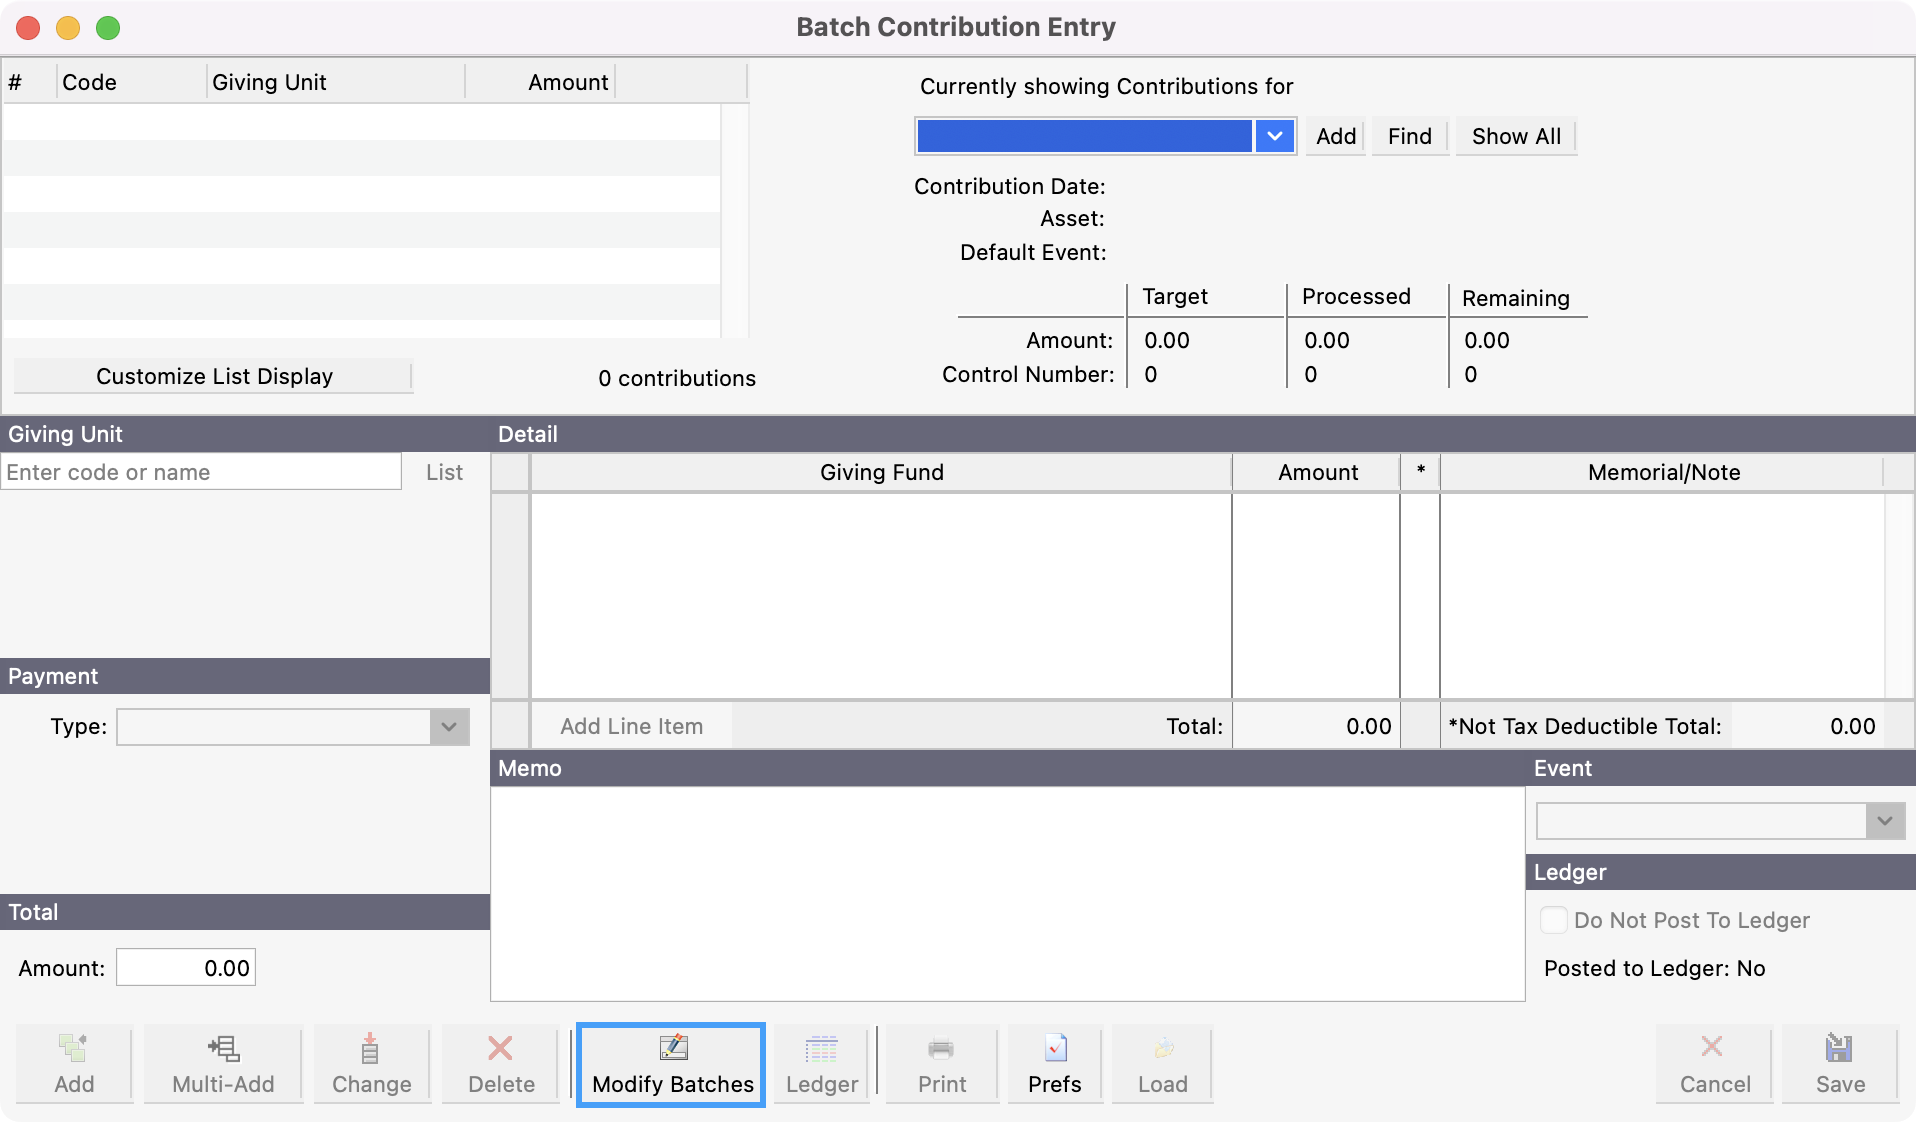Image resolution: width=1916 pixels, height=1122 pixels.
Task: Open contribution Prefs
Action: click(x=1053, y=1063)
